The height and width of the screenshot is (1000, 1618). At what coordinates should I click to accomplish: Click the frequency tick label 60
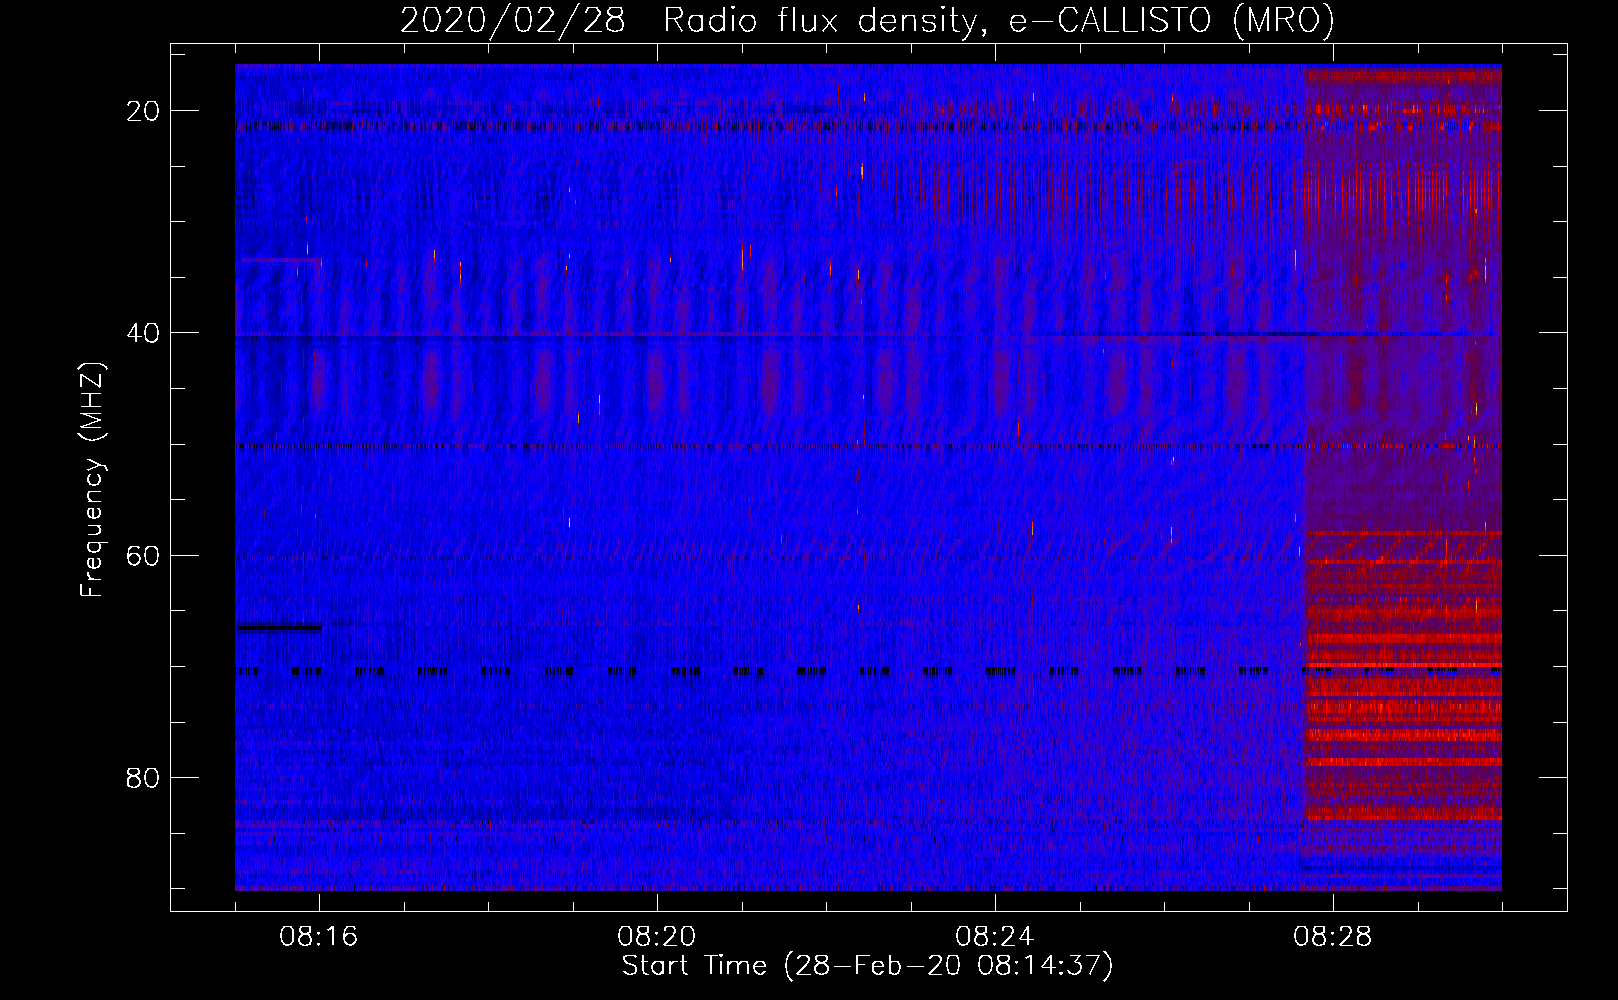point(143,555)
